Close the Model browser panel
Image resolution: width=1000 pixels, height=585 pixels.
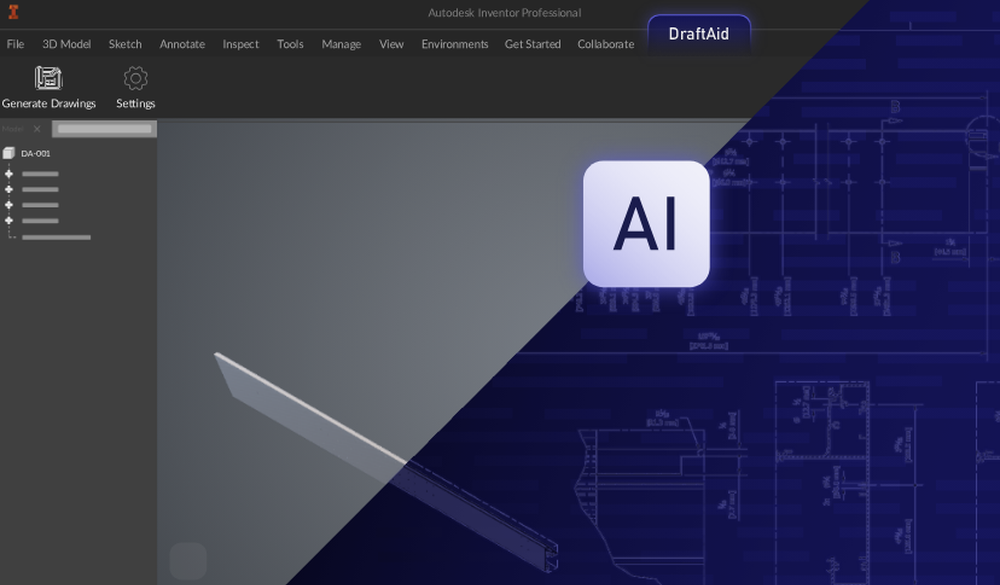(x=37, y=129)
